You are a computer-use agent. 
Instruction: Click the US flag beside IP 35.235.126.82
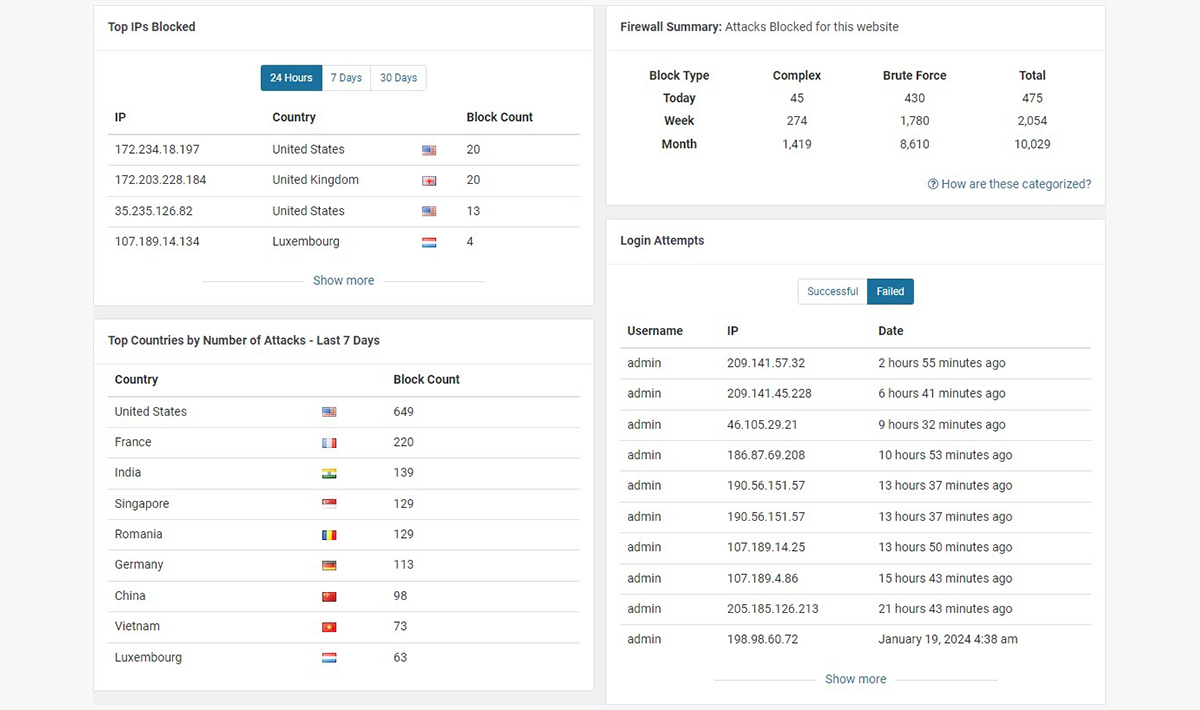(x=429, y=212)
